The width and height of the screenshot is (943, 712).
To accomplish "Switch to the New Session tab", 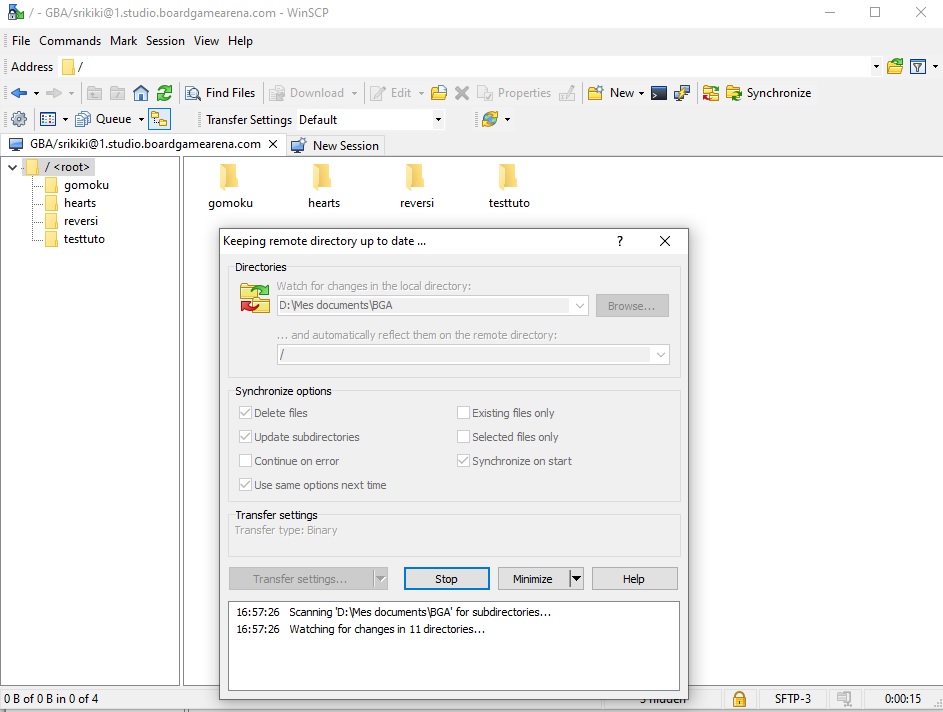I will 335,146.
